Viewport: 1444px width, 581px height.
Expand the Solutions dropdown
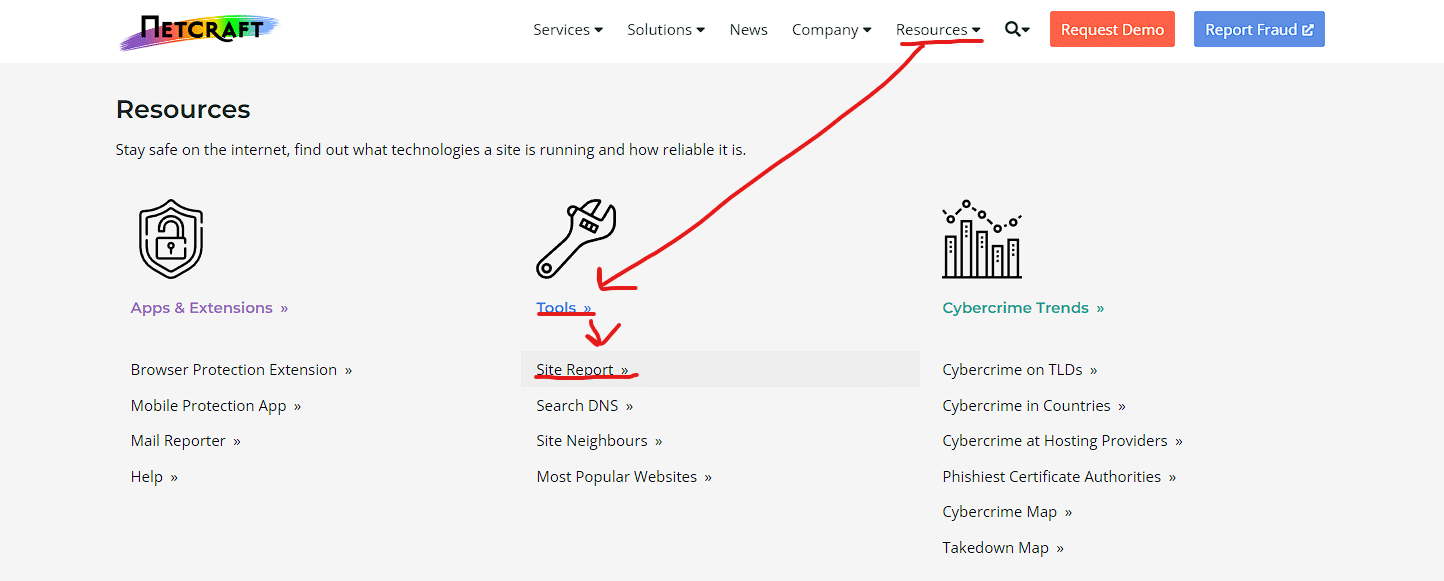pyautogui.click(x=665, y=29)
